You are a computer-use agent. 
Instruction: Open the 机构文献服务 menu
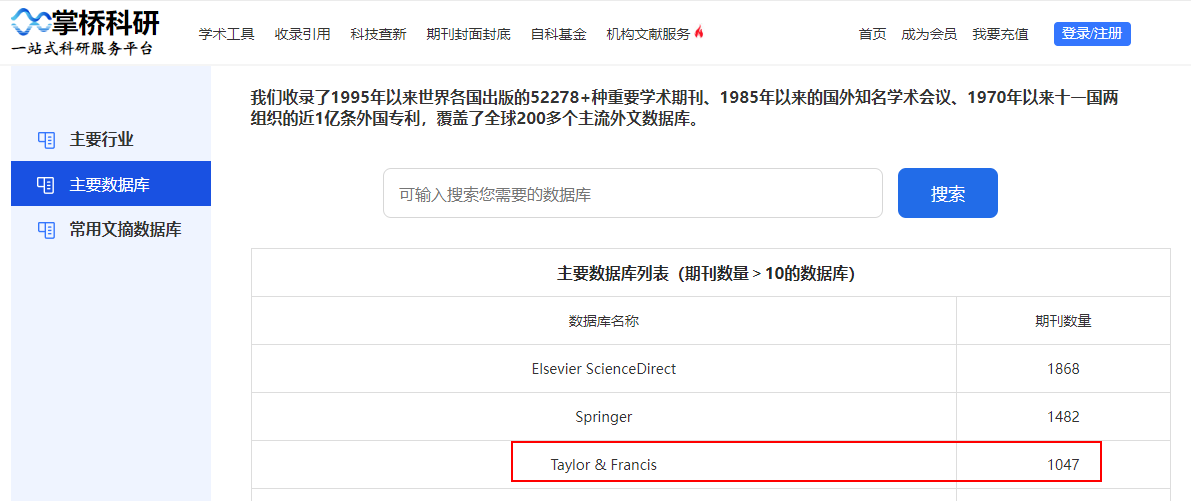[x=649, y=34]
